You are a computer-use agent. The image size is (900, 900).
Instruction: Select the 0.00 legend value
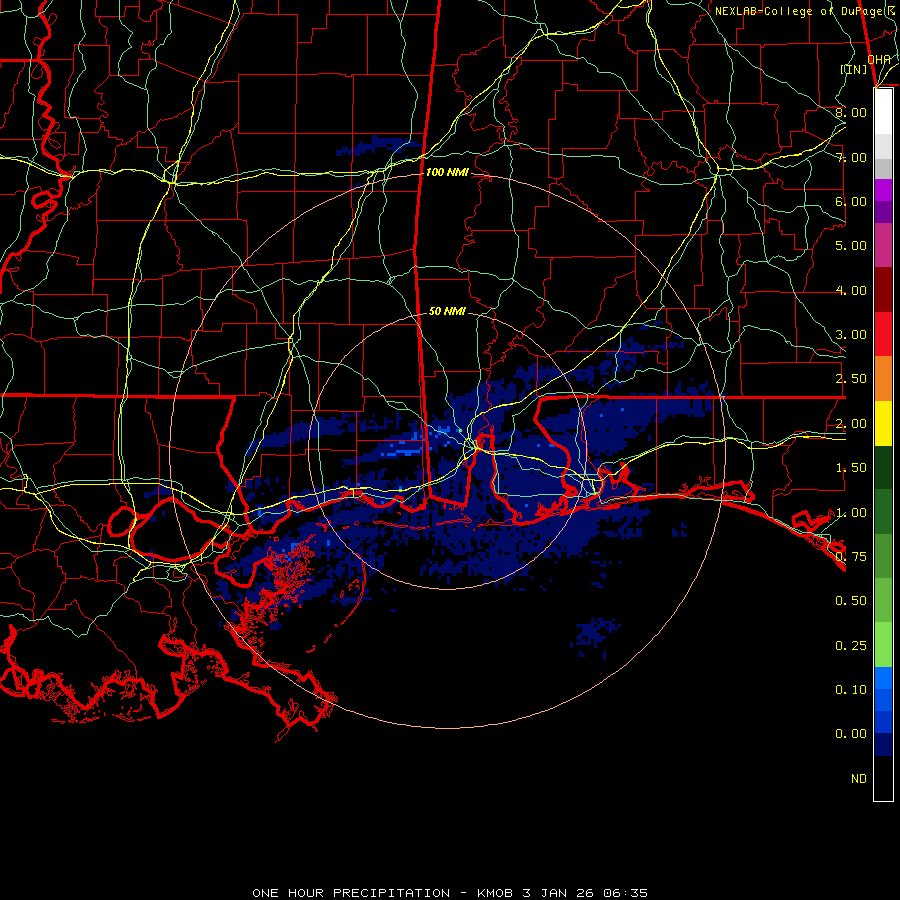pyautogui.click(x=851, y=734)
